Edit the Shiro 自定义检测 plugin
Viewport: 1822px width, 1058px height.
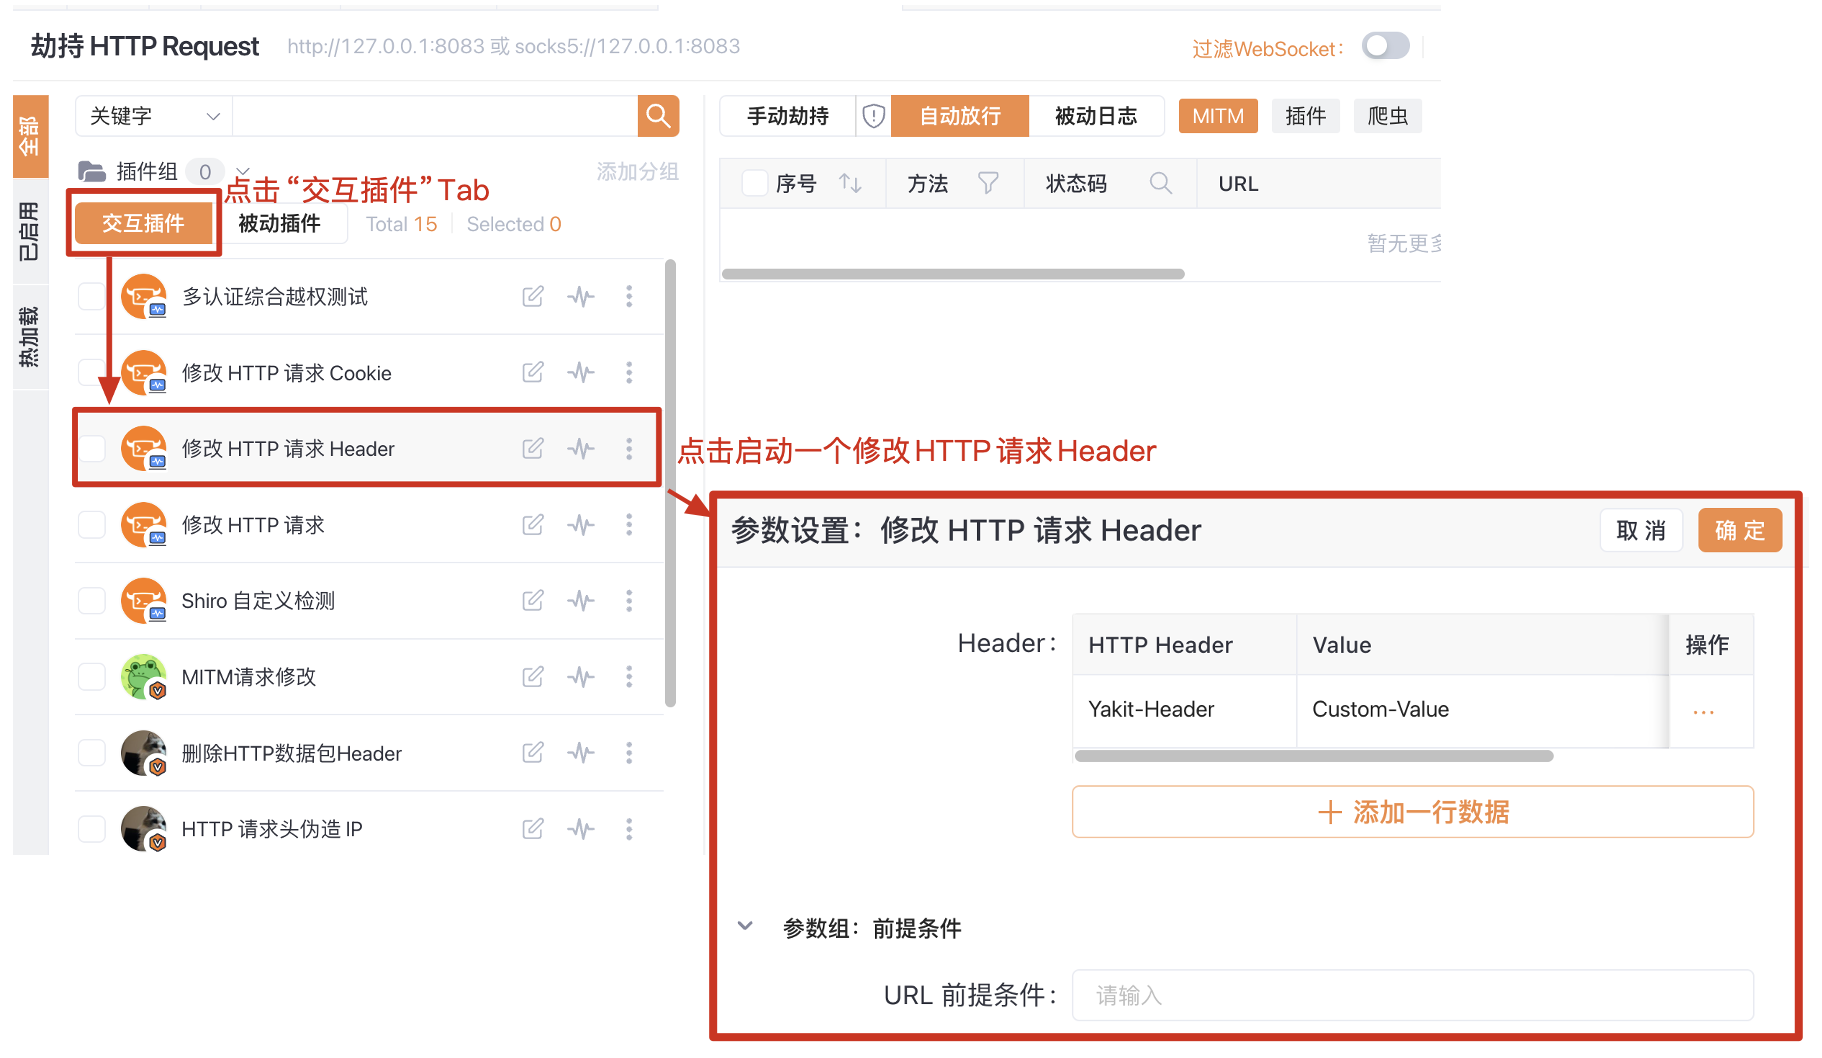[x=533, y=600]
